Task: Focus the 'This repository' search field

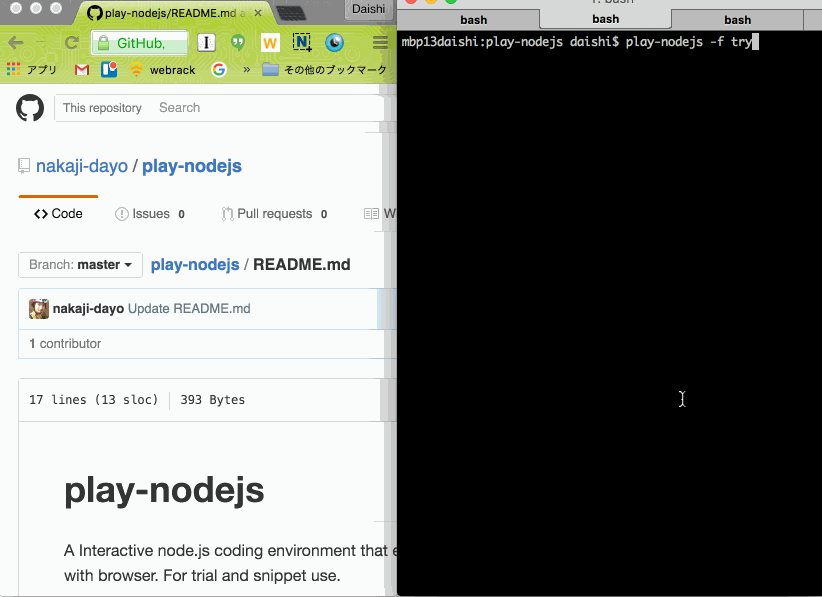Action: (x=219, y=108)
